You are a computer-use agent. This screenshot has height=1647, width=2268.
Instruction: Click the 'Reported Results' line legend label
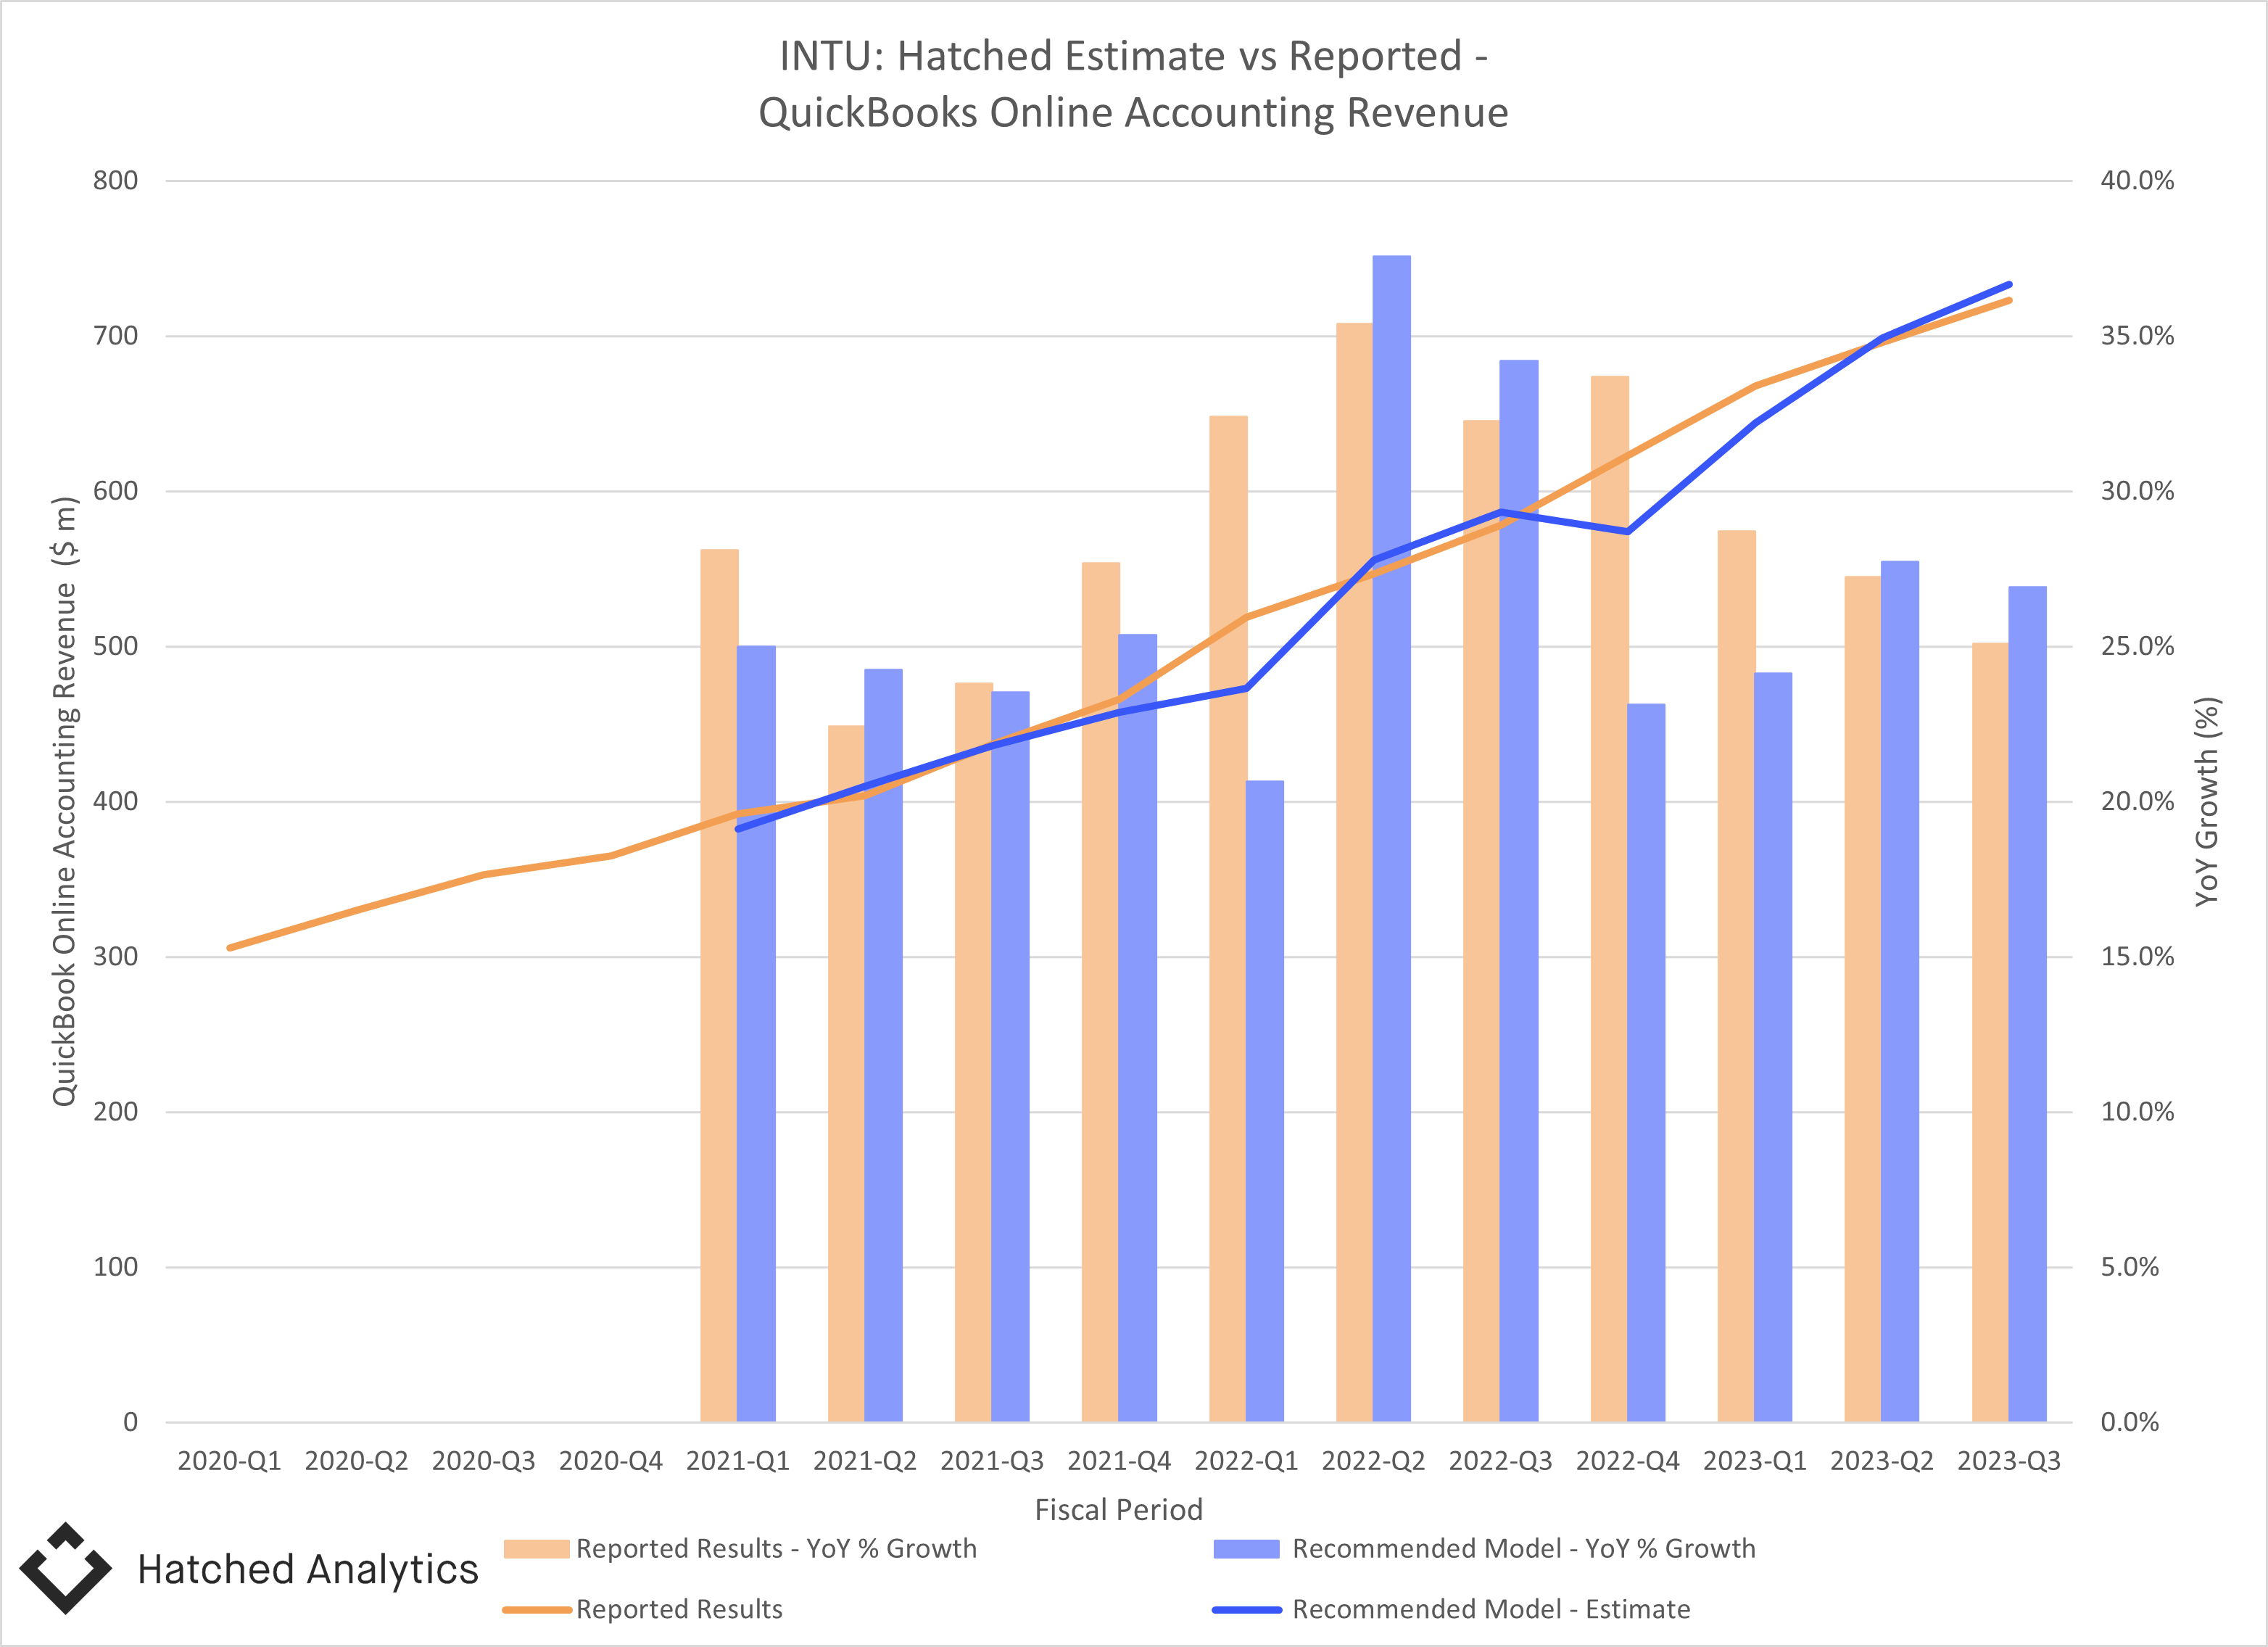pos(679,1609)
